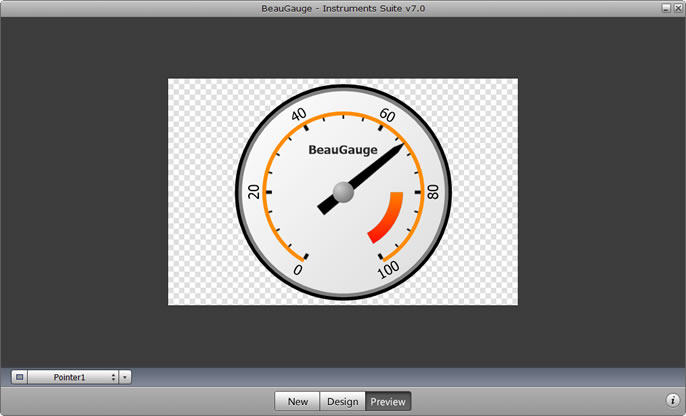Image resolution: width=686 pixels, height=416 pixels.
Task: Close the BeauGauge window
Action: (x=678, y=8)
